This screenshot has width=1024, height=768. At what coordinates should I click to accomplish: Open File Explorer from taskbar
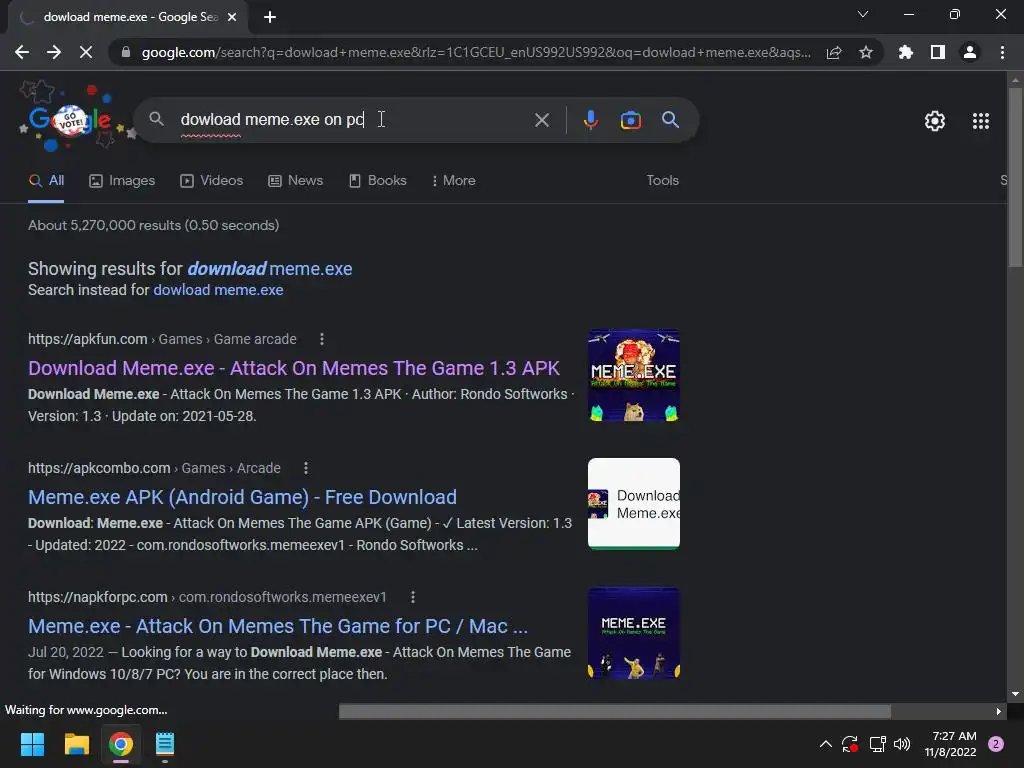click(x=76, y=744)
